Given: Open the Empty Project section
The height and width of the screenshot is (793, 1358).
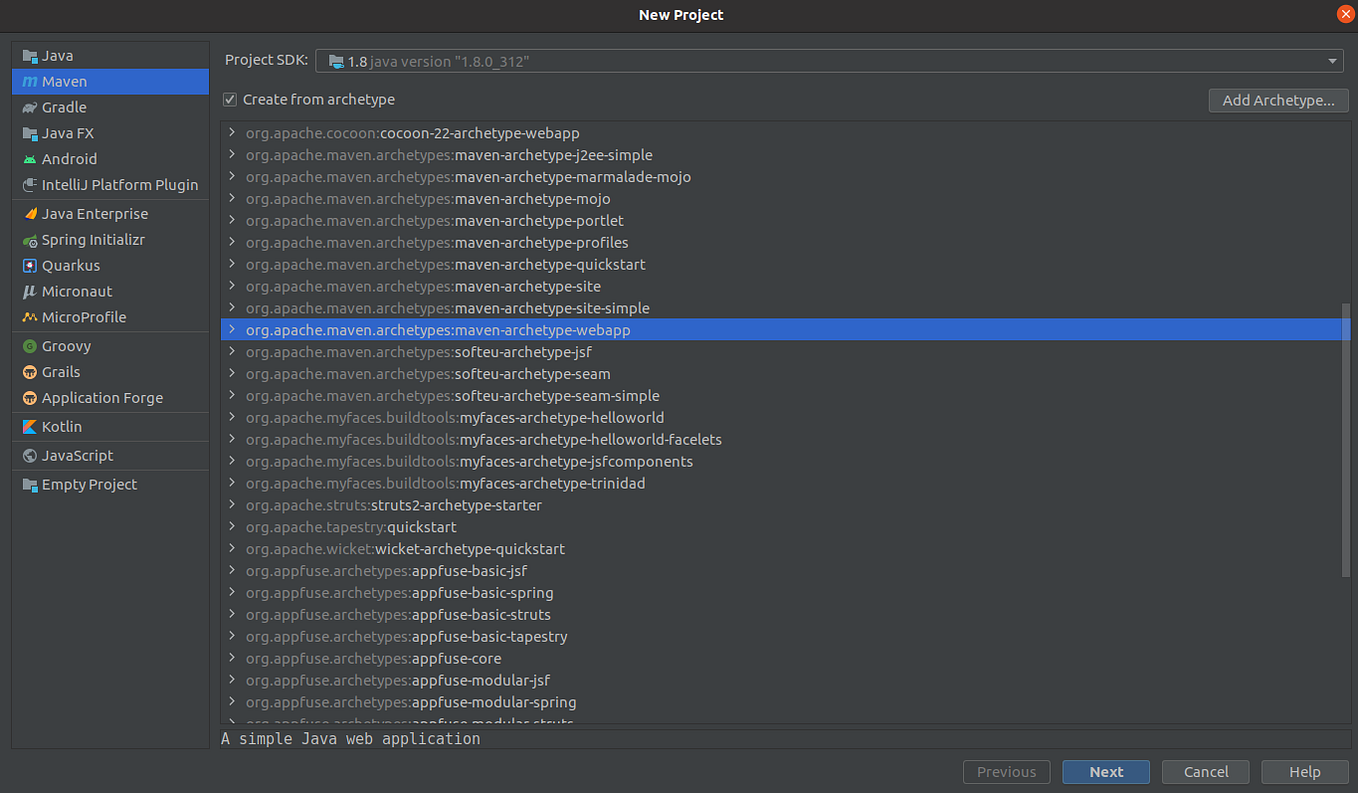Looking at the screenshot, I should coord(88,484).
